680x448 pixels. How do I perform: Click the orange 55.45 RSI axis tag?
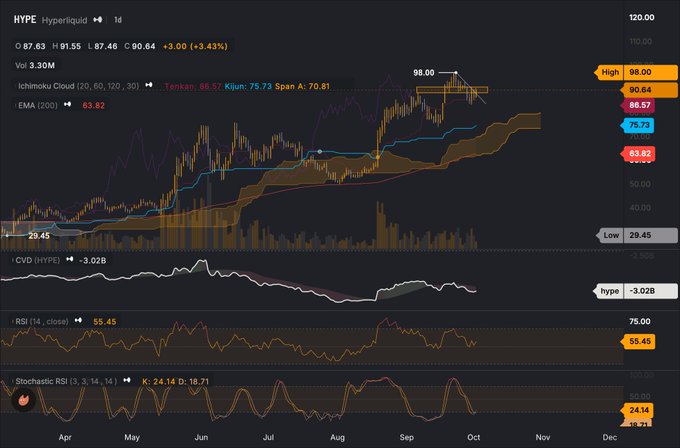coord(637,341)
